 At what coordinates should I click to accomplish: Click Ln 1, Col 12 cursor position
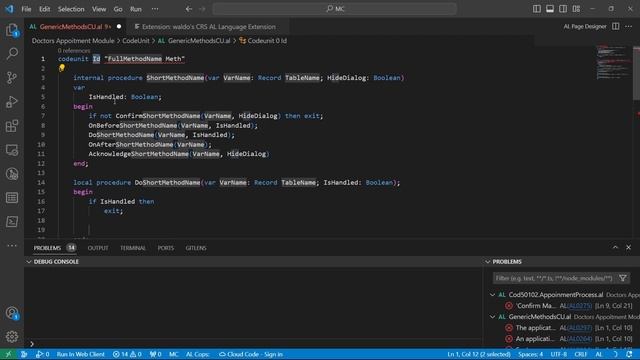pyautogui.click(x=479, y=354)
